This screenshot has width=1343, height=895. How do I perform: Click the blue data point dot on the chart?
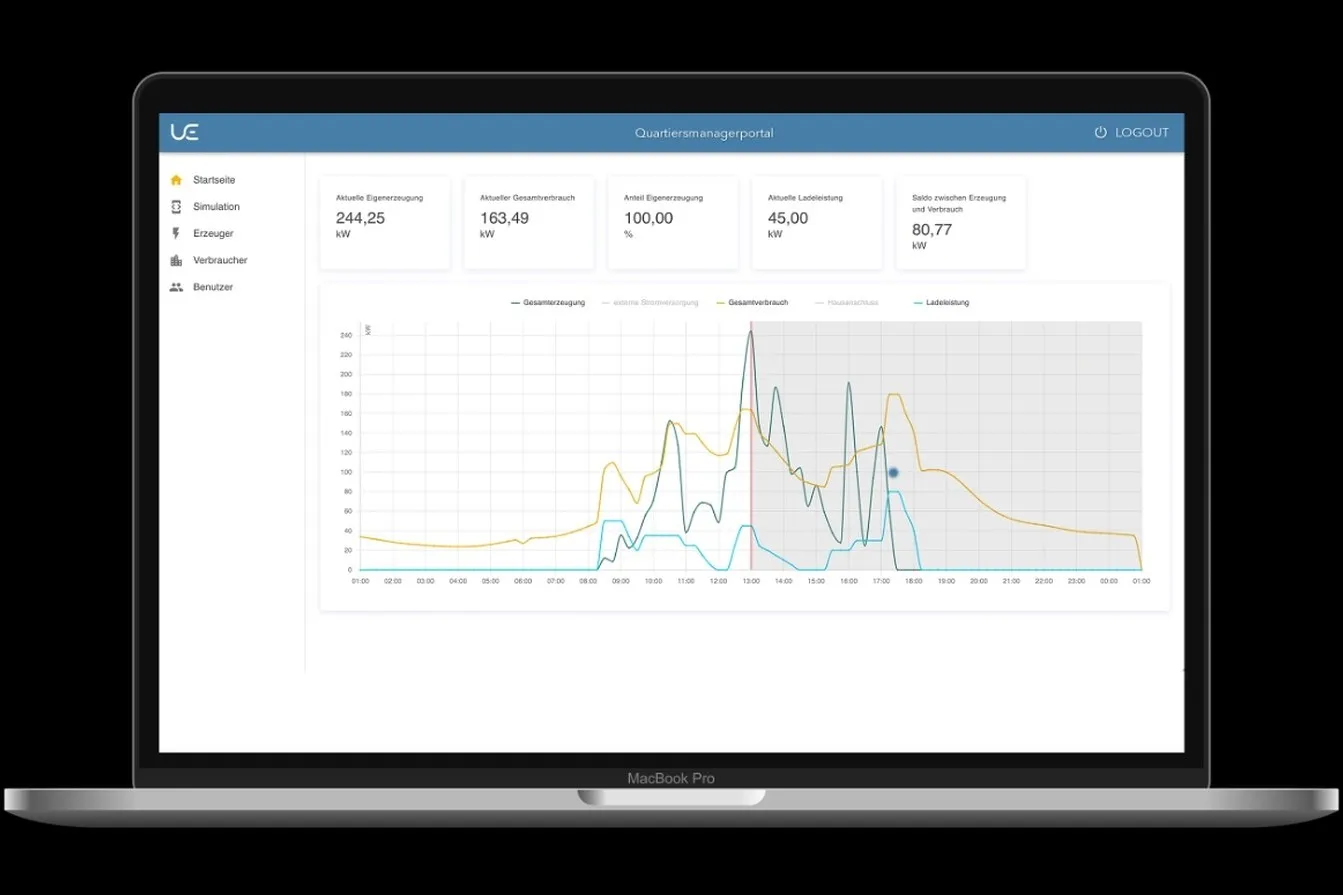pos(893,472)
